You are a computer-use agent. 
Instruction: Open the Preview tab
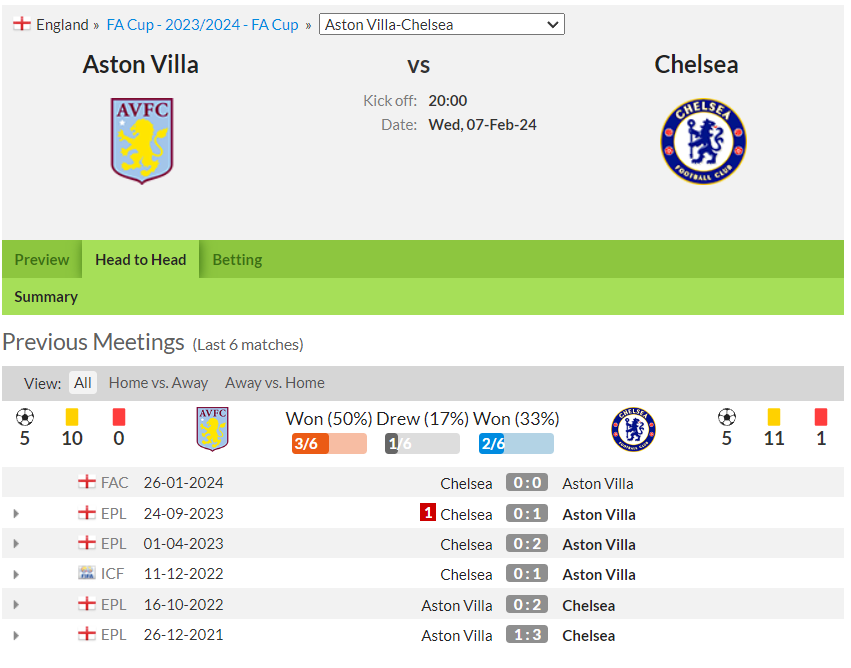pyautogui.click(x=42, y=259)
